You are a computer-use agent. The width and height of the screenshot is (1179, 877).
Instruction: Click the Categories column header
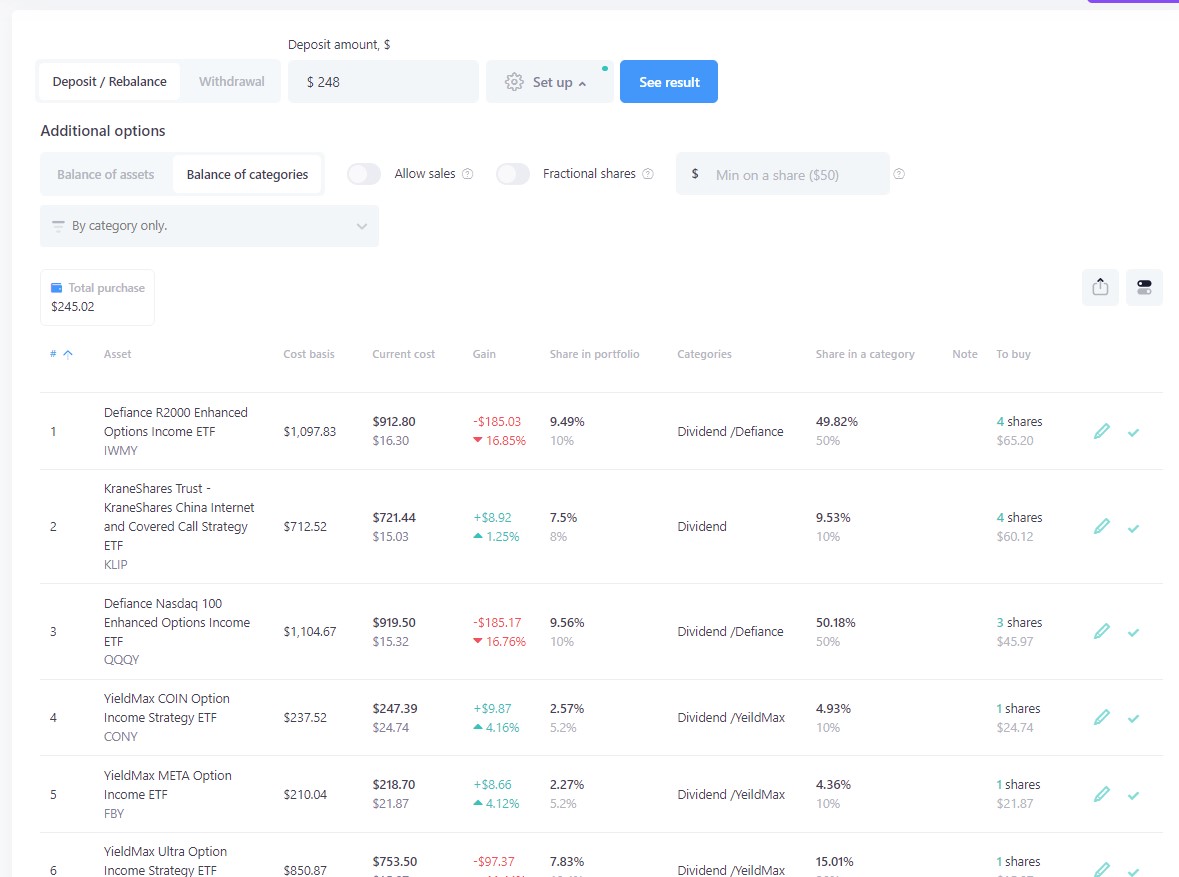pos(705,354)
